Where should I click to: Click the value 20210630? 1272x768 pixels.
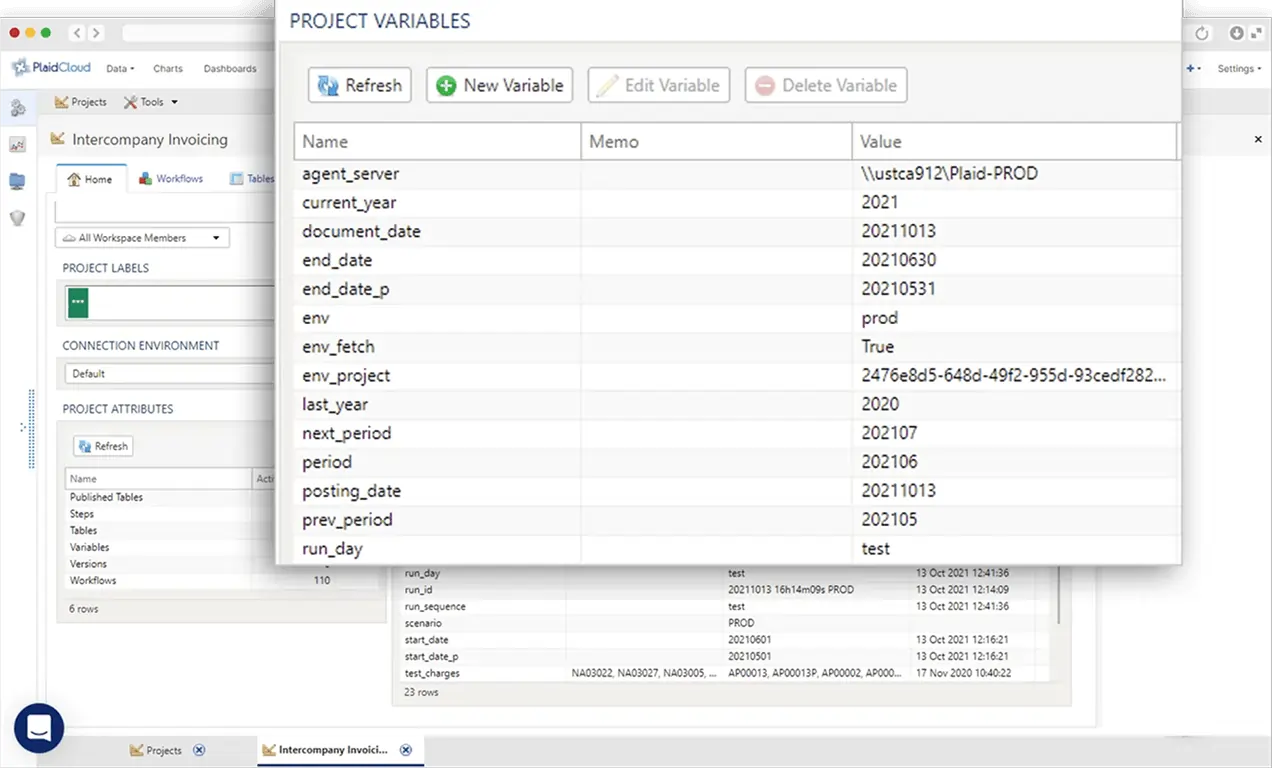coord(898,260)
